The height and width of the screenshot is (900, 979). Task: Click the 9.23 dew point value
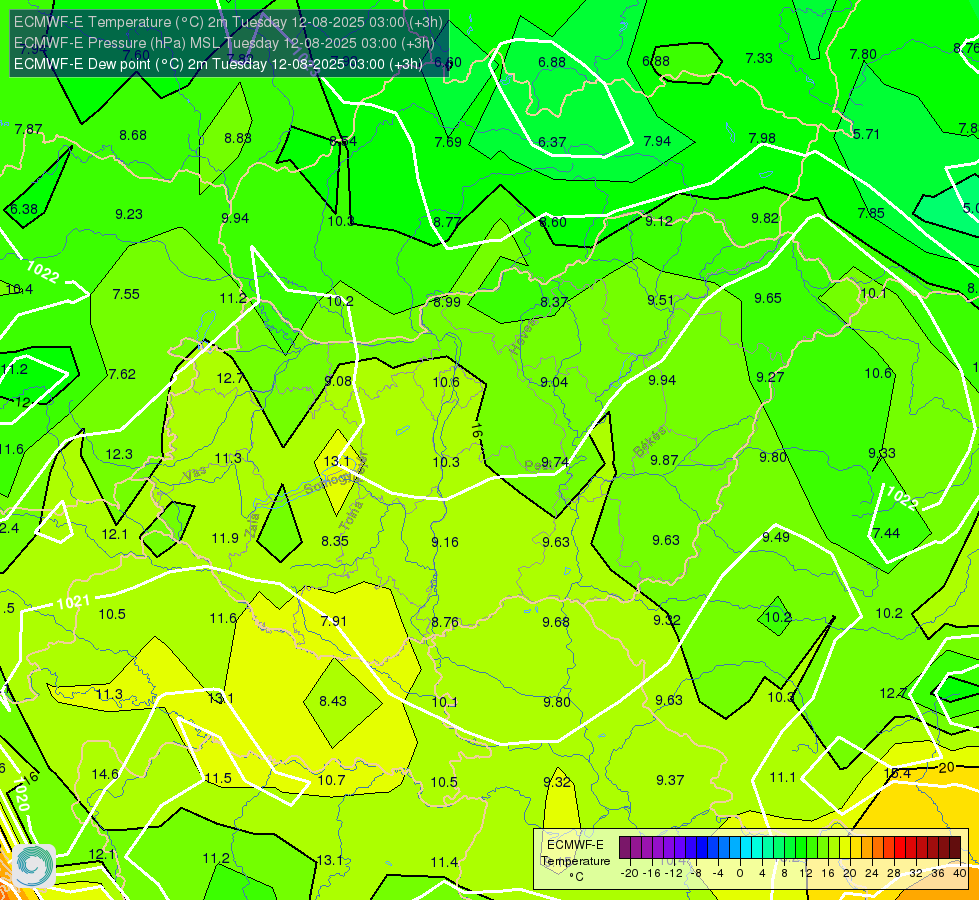(129, 214)
